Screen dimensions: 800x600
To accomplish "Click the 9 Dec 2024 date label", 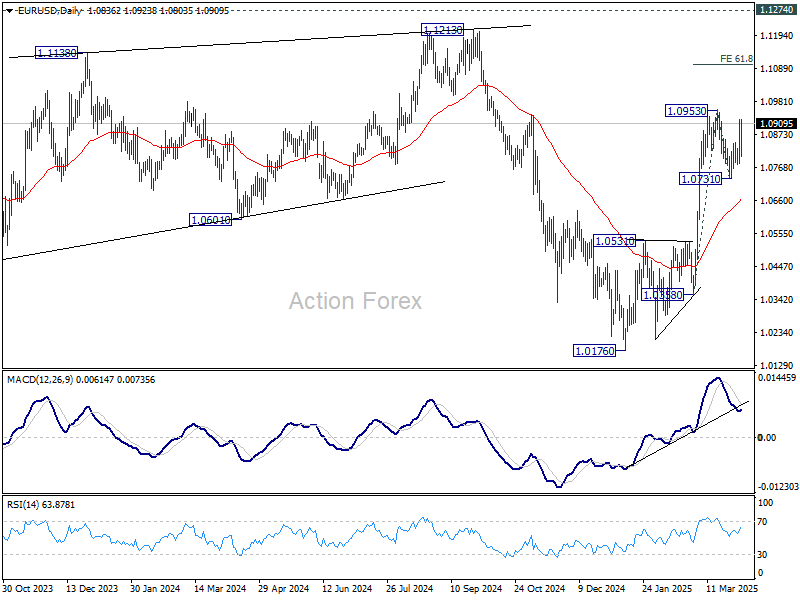I will click(602, 588).
